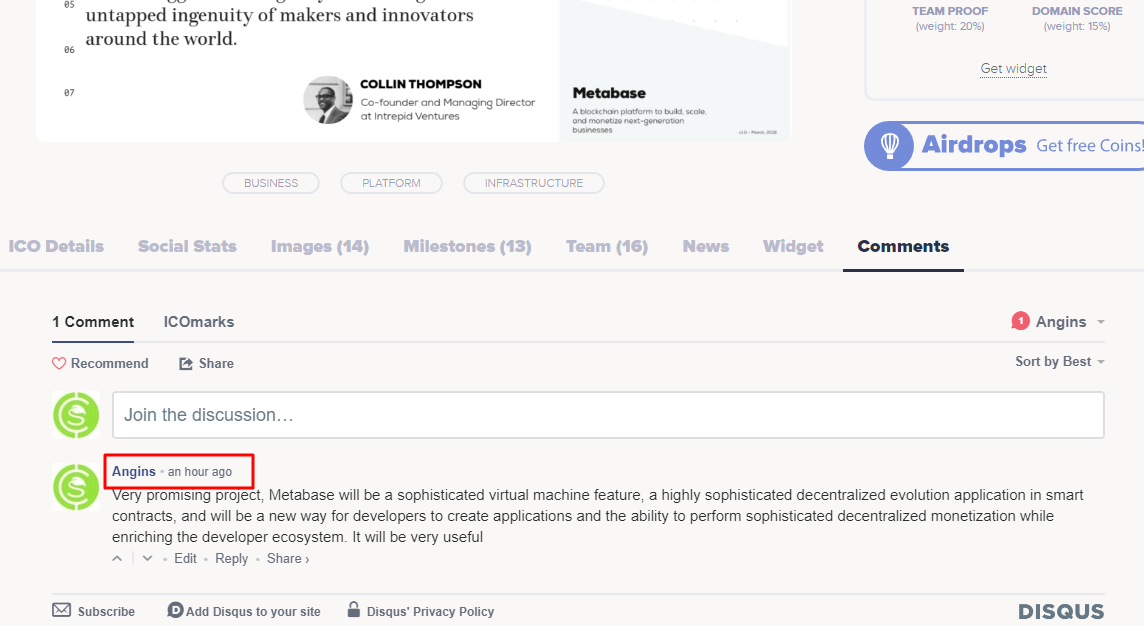The image size is (1144, 626).
Task: Click Share below the comment
Action: (287, 559)
